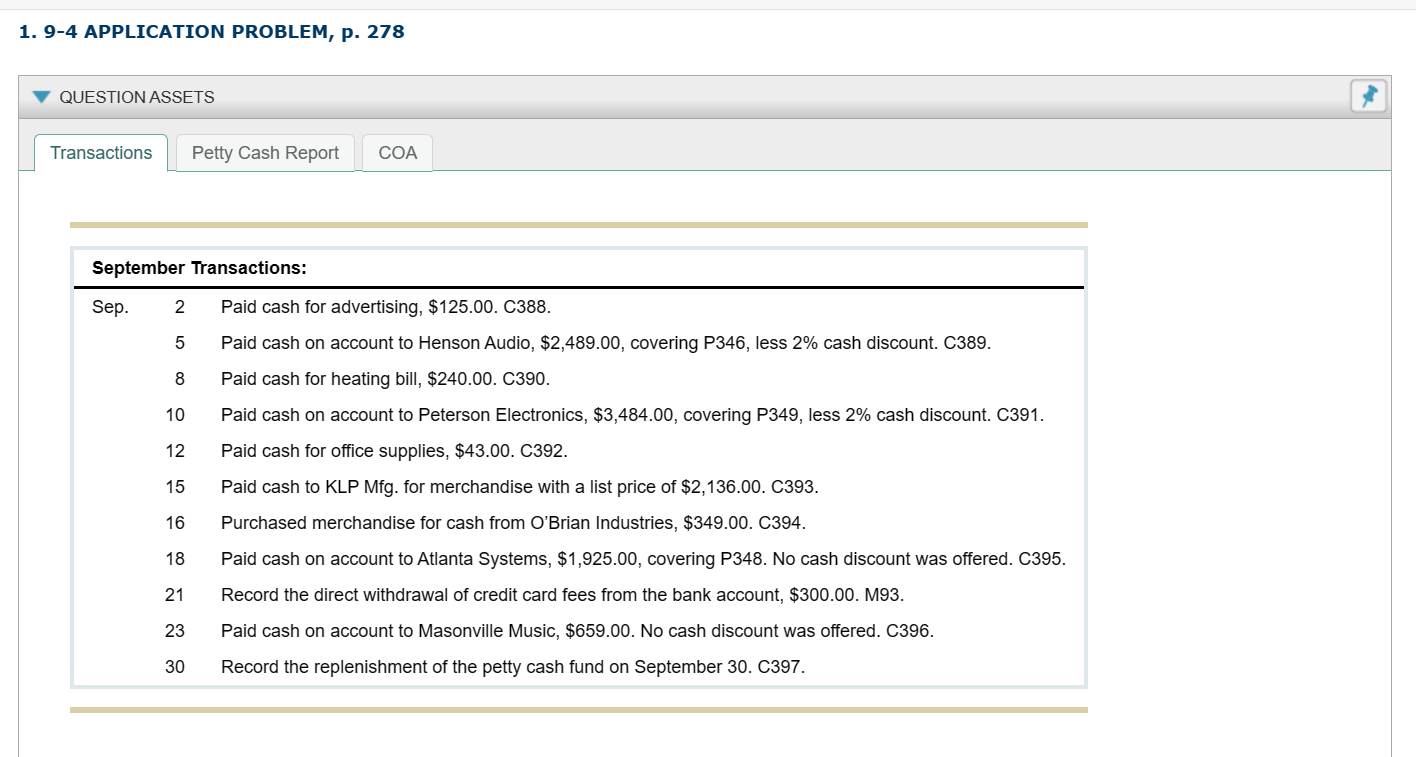Open the COA tab
Image resolution: width=1416 pixels, height=757 pixels.
point(397,153)
